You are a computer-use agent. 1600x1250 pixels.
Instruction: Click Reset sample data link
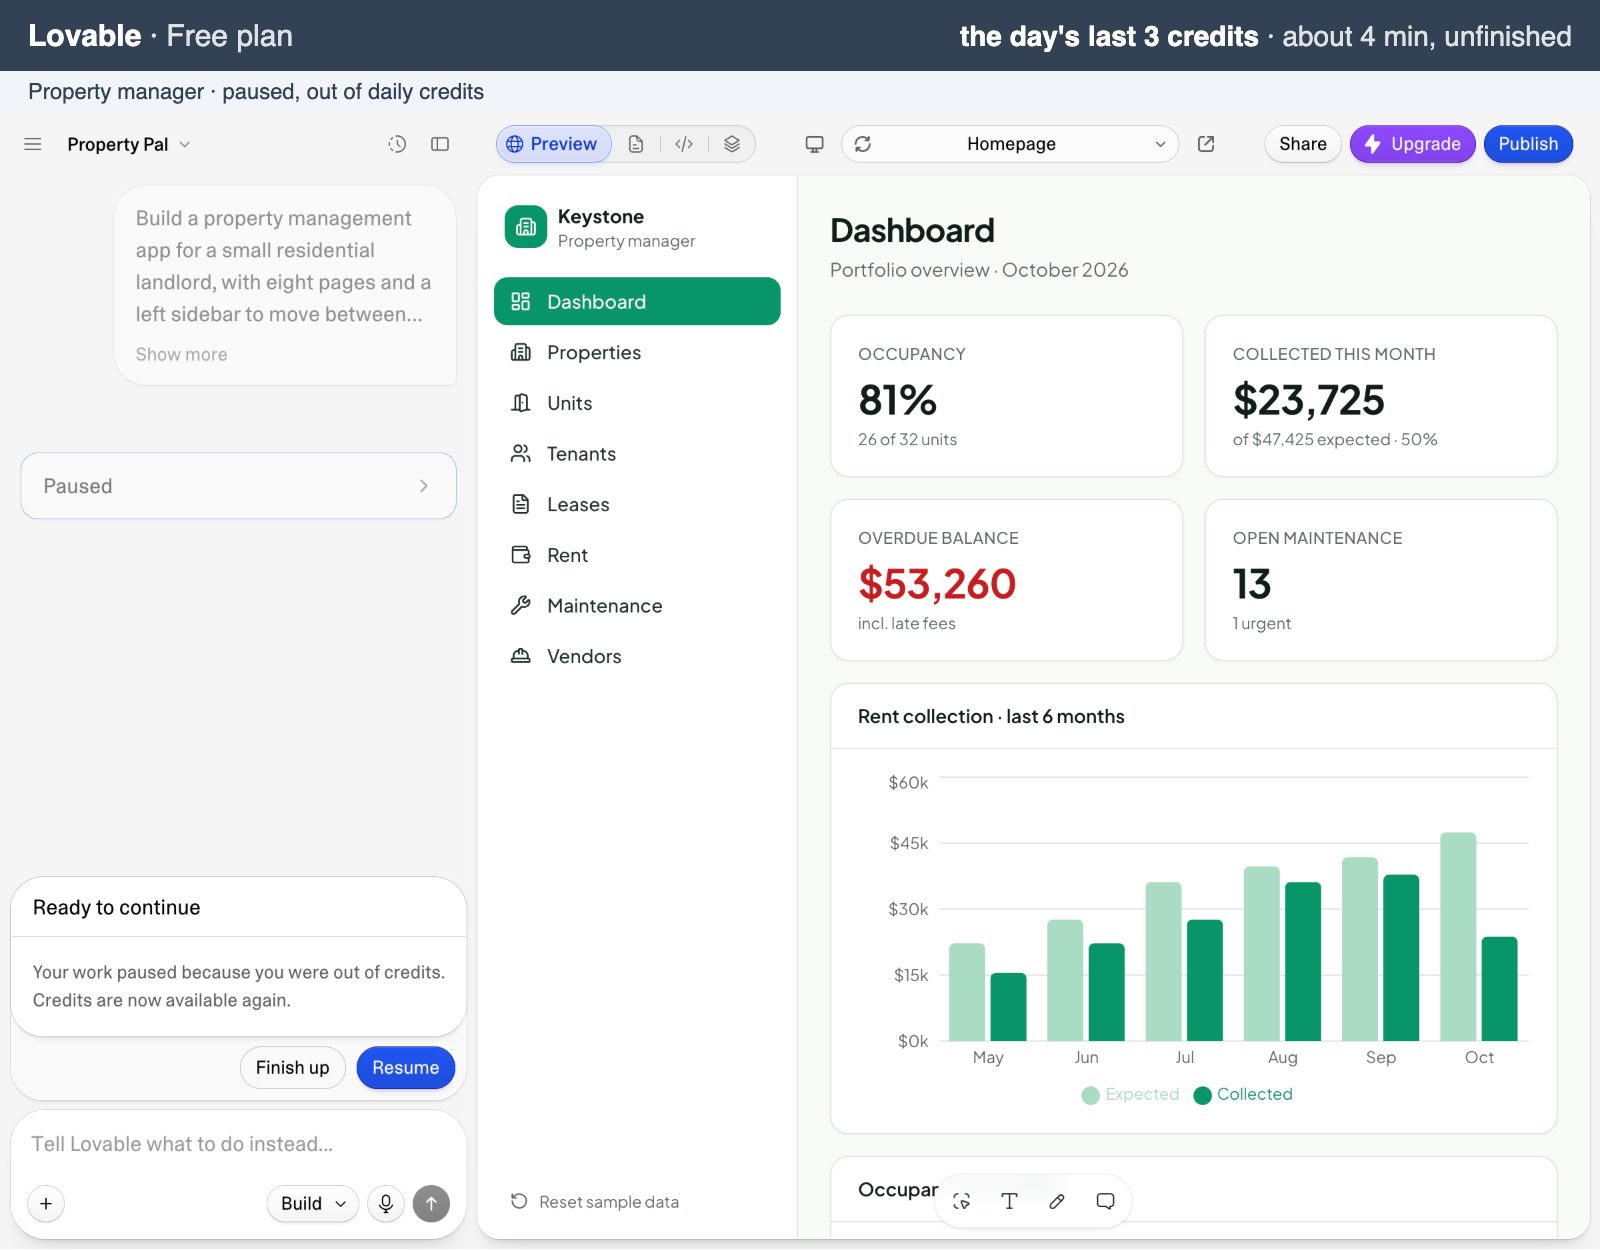coord(595,1201)
